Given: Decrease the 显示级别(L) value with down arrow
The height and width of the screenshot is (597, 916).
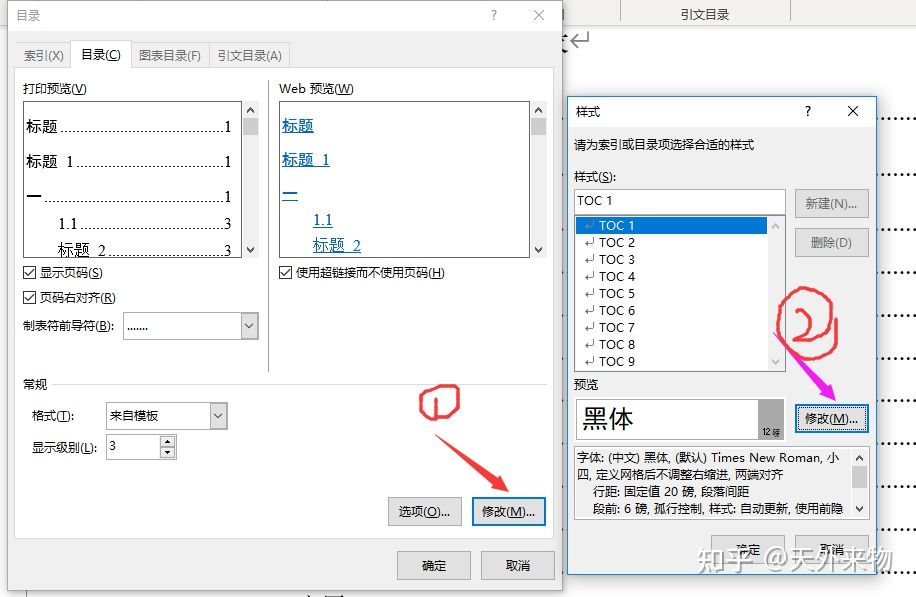Looking at the screenshot, I should pos(168,453).
